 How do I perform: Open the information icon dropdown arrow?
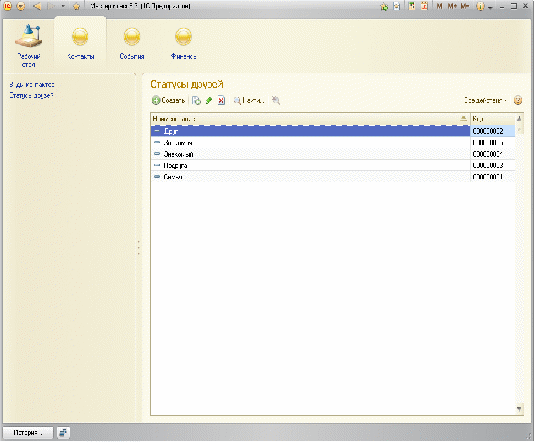click(x=490, y=7)
